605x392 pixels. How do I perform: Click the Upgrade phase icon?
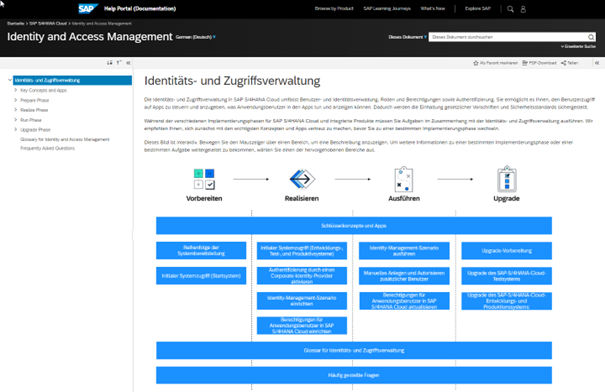point(507,179)
